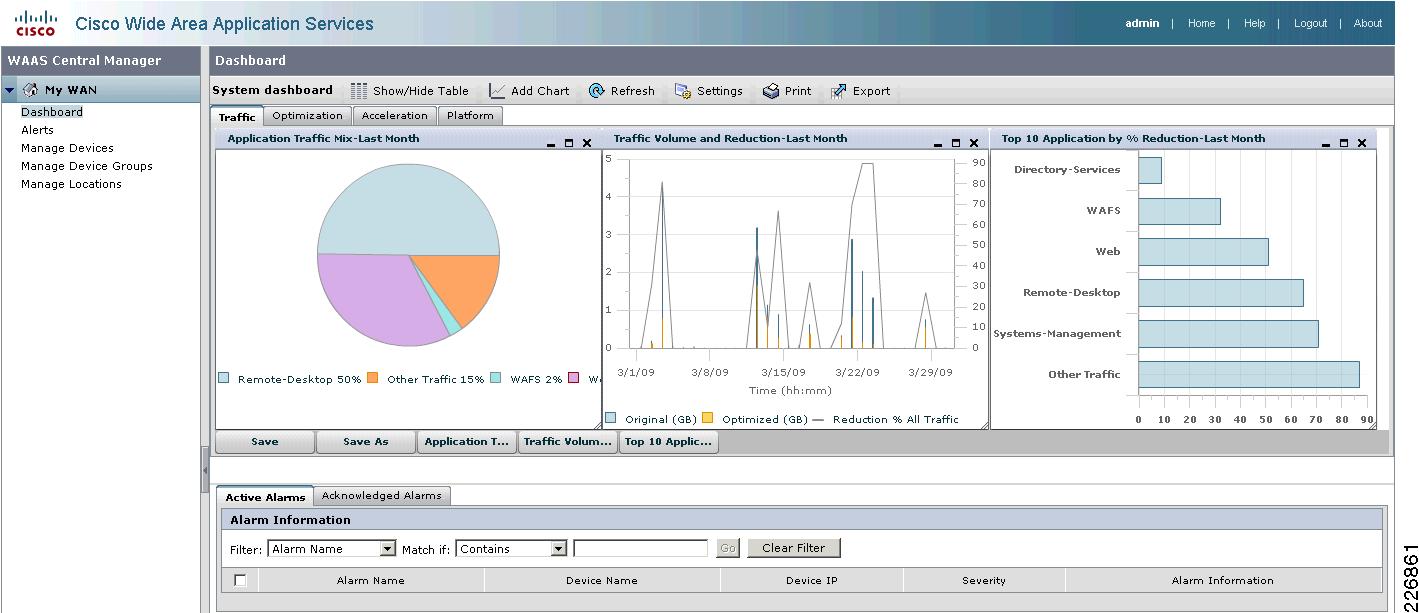Close Top 10 Application chart
Screen dimensions: 1419x613
point(1362,143)
